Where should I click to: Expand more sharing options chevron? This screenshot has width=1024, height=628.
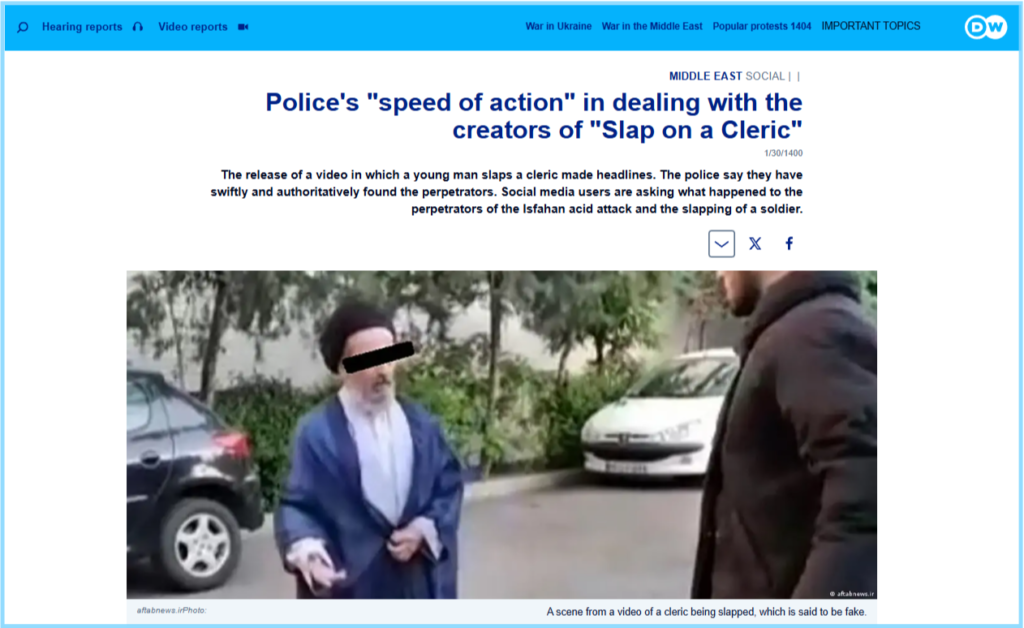click(x=722, y=244)
